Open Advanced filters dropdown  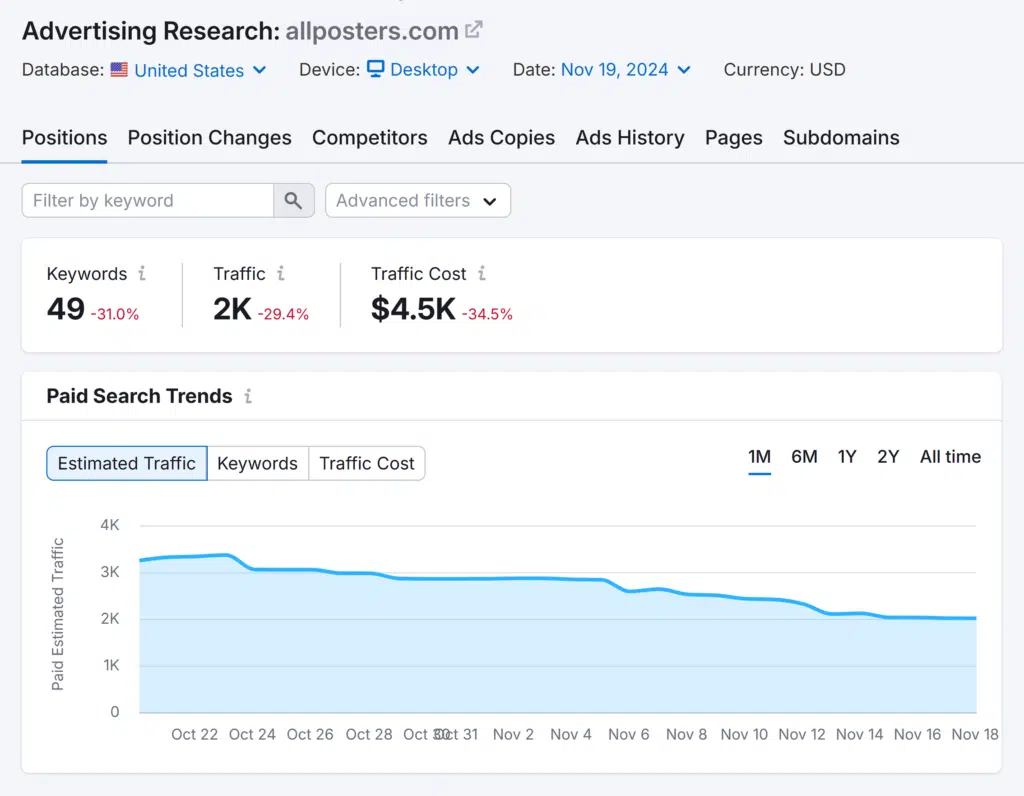coord(417,200)
